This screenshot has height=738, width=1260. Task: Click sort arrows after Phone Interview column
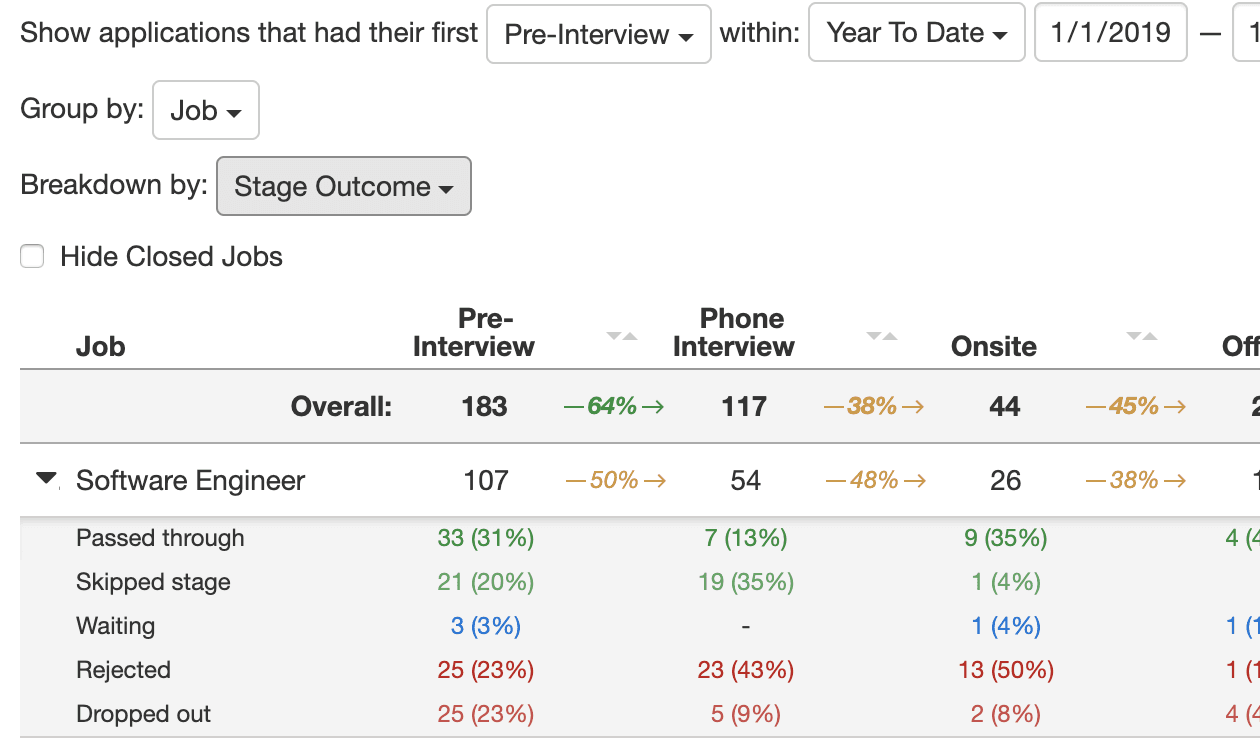(882, 336)
